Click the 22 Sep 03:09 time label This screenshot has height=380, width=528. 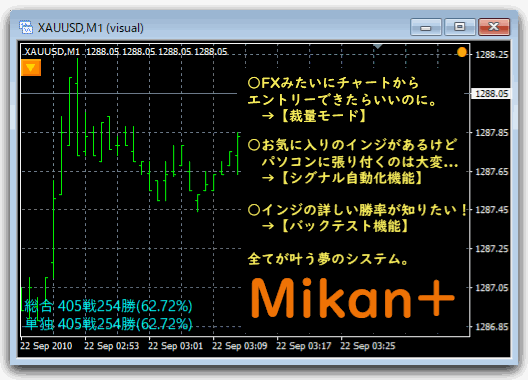click(240, 346)
